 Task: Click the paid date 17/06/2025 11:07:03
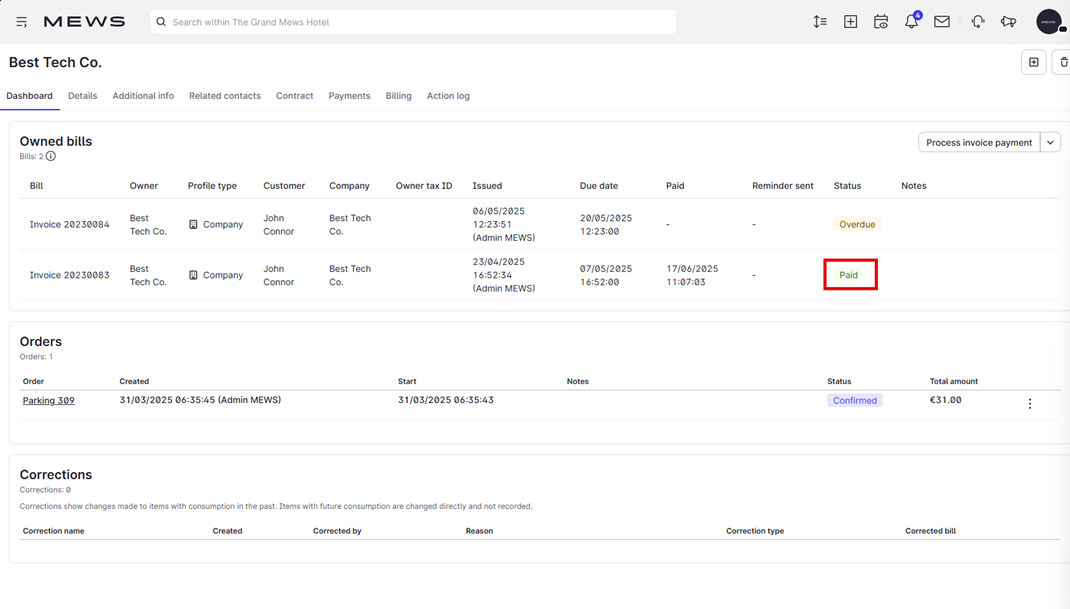point(692,275)
